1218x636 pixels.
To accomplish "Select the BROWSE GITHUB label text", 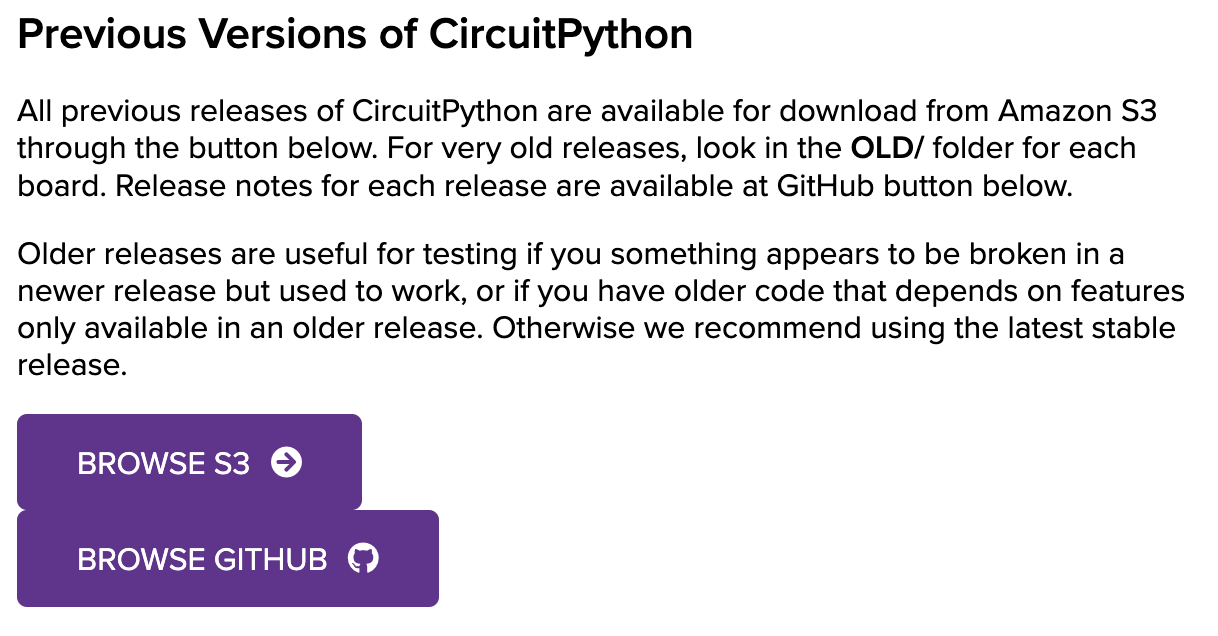I will [201, 558].
